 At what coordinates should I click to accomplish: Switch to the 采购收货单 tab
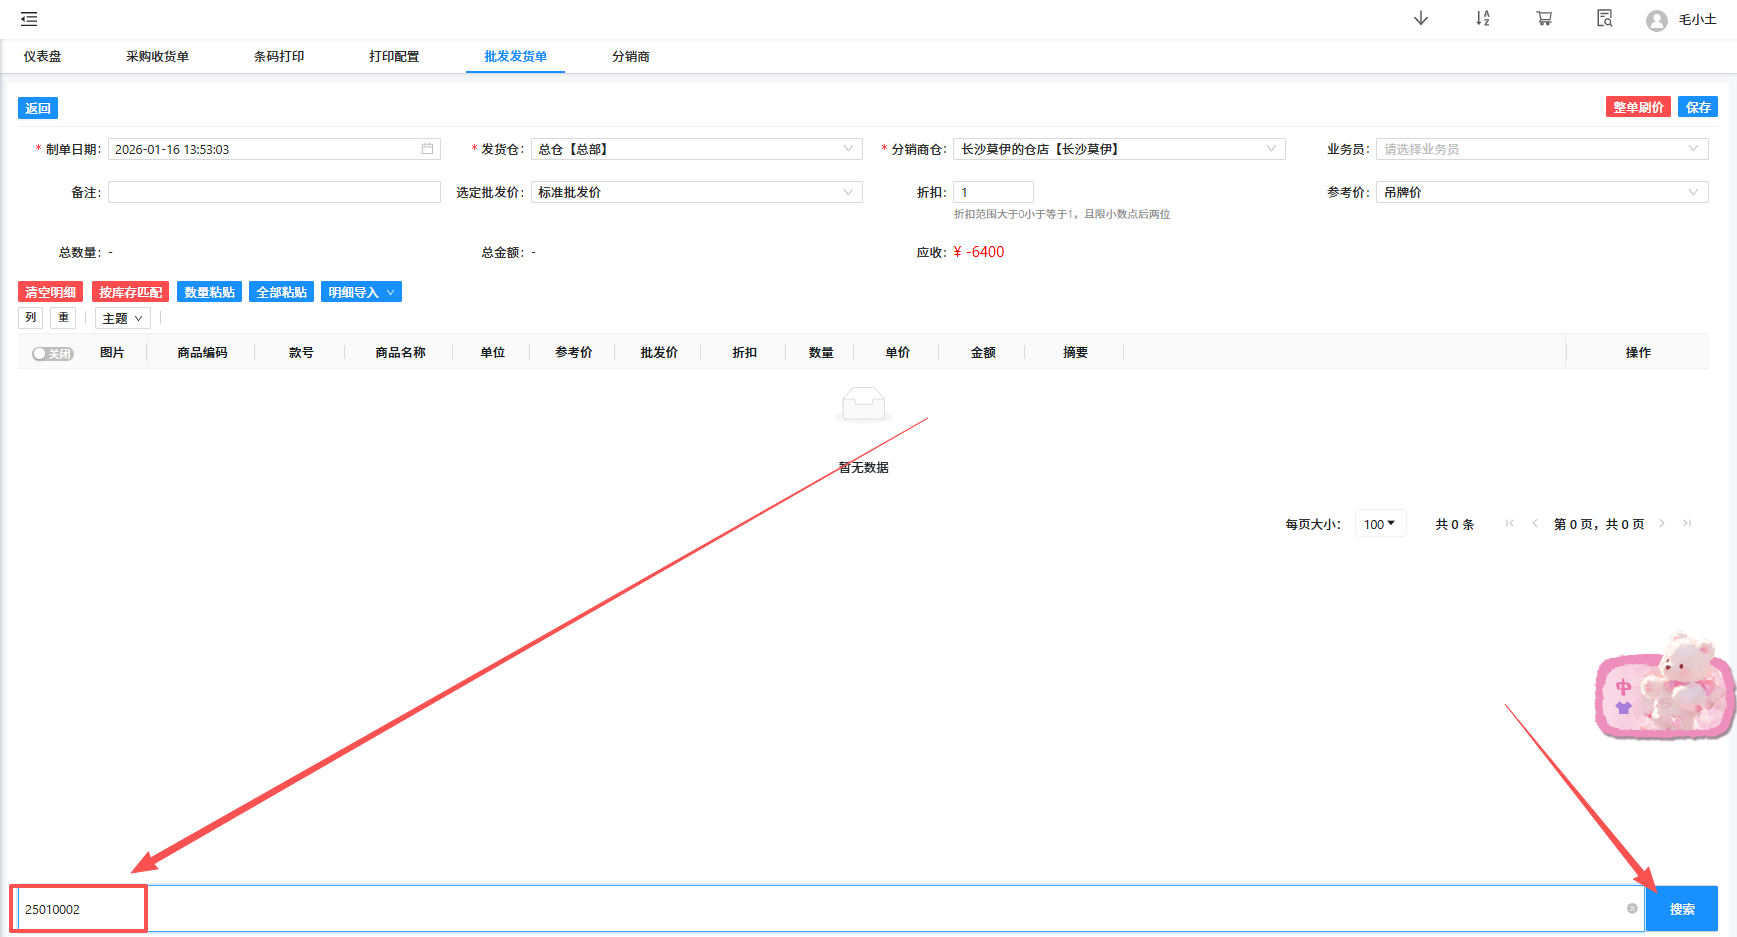pos(157,57)
